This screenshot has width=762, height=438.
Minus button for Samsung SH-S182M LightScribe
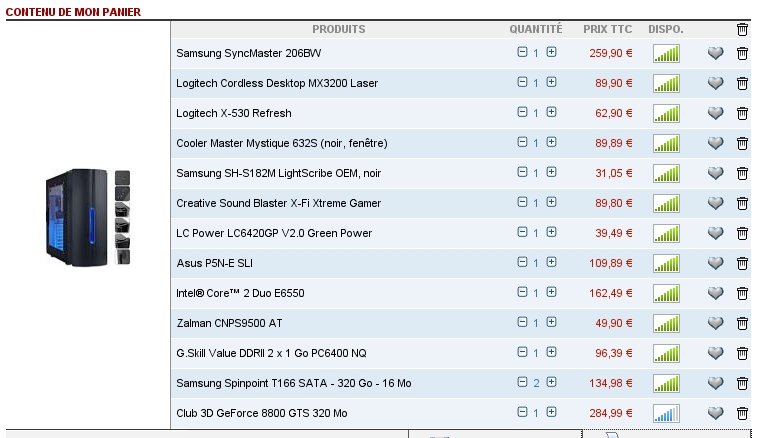click(522, 172)
